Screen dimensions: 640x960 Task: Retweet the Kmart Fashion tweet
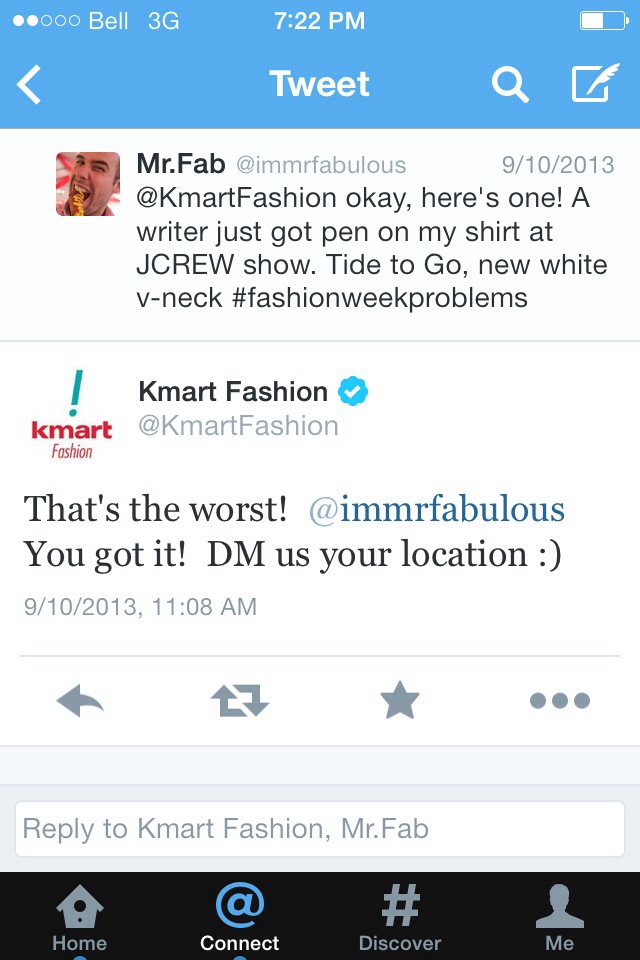pyautogui.click(x=240, y=701)
